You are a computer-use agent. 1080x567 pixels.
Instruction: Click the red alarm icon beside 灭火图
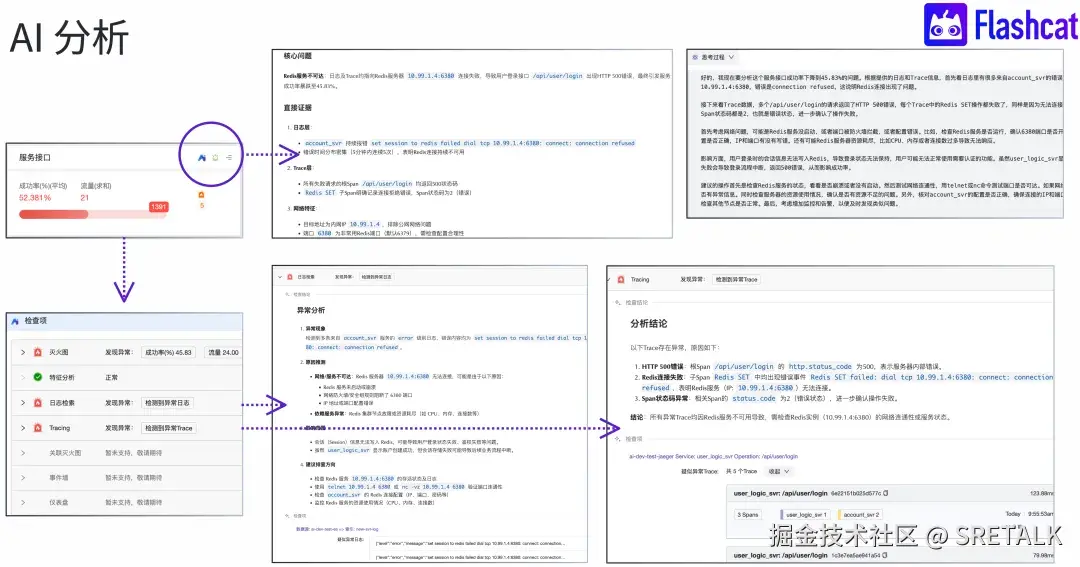[x=38, y=352]
